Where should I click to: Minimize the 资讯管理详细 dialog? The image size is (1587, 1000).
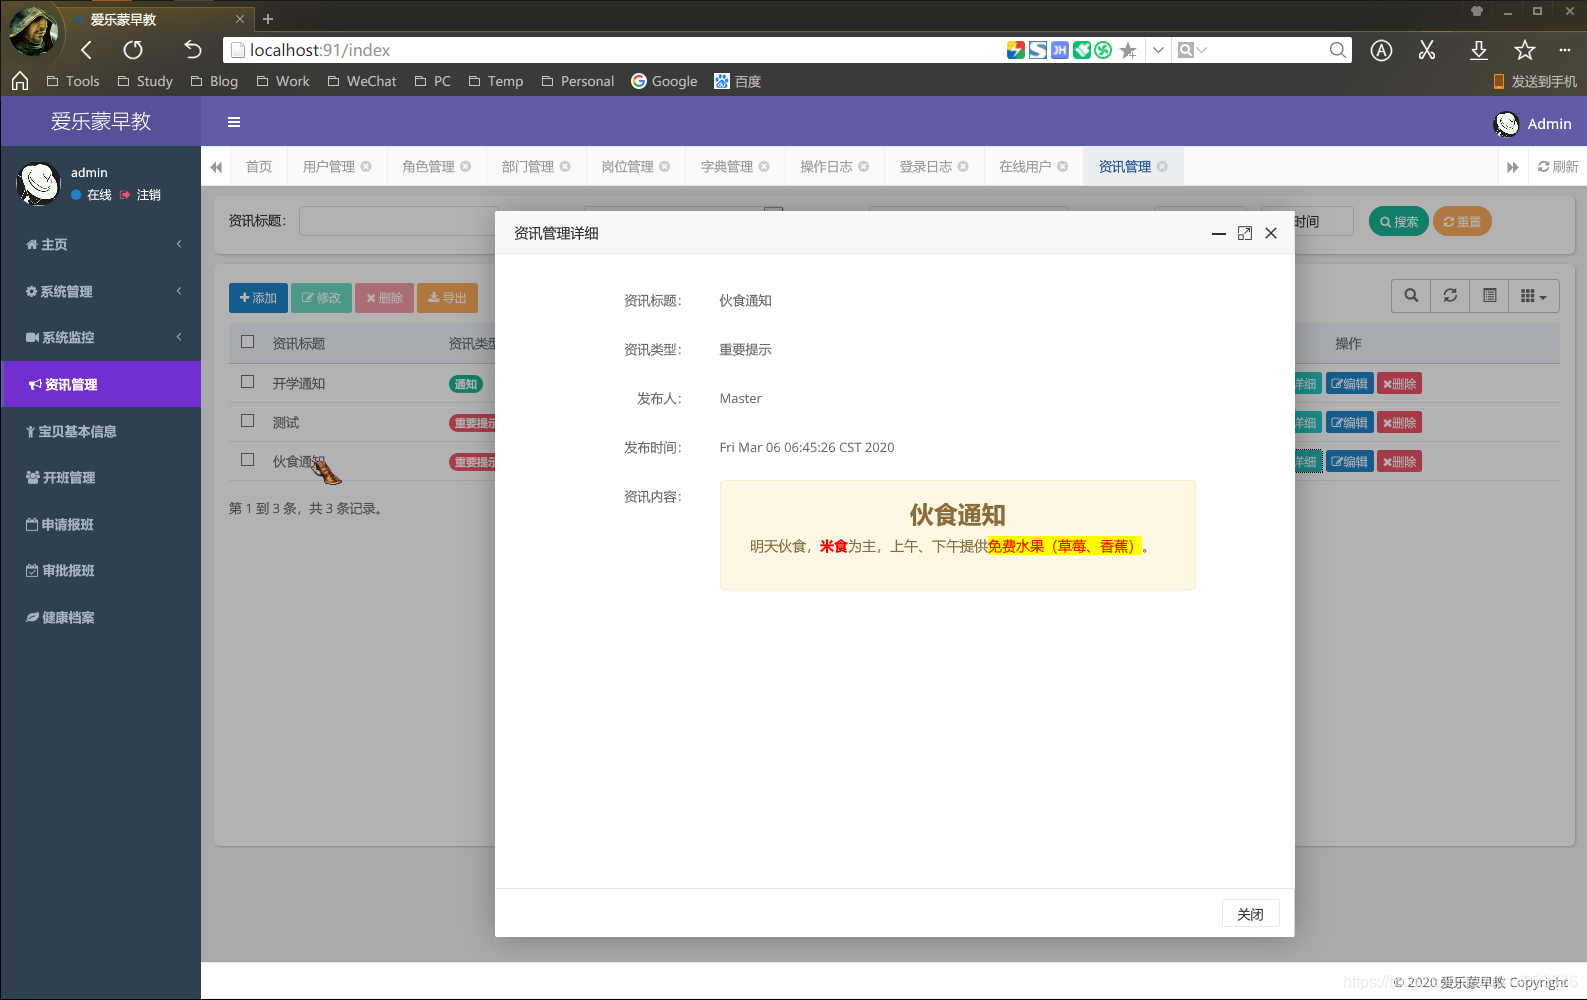[1219, 233]
